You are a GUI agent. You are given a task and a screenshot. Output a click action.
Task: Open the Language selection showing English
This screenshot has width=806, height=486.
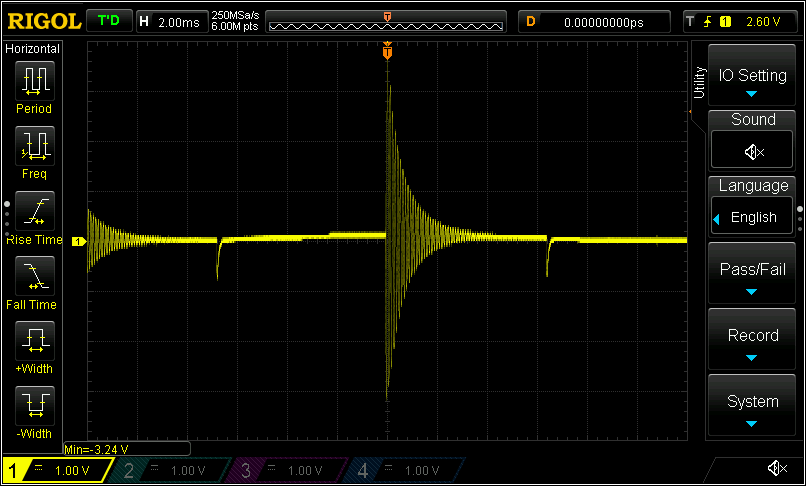(752, 217)
